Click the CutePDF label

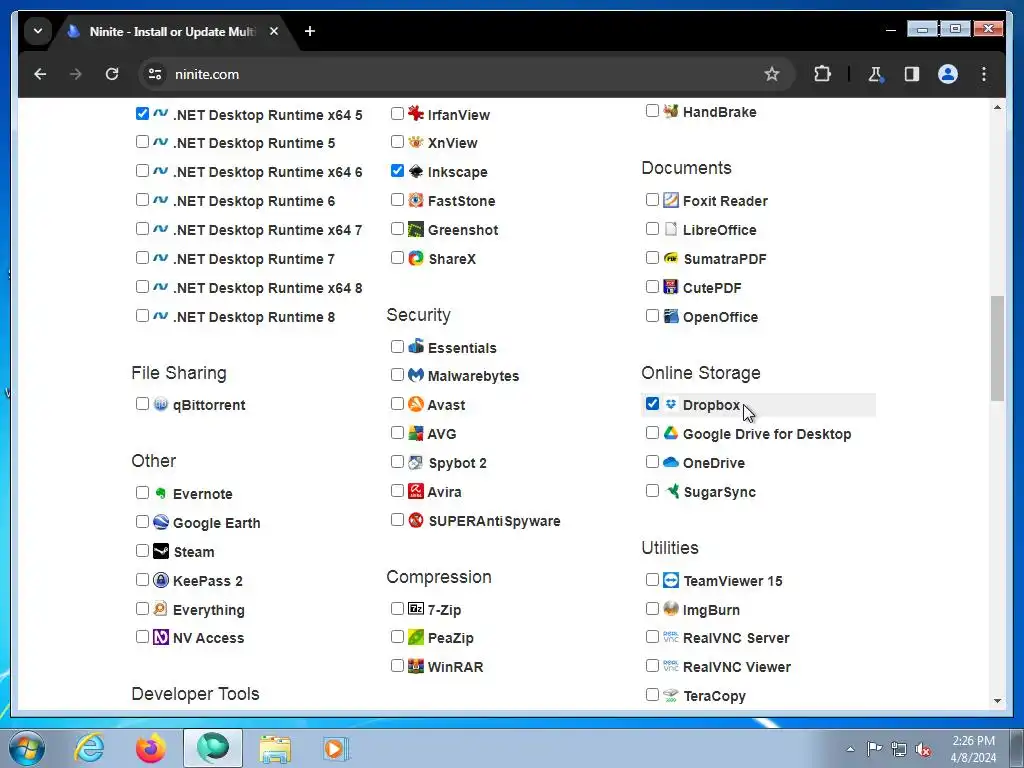712,288
